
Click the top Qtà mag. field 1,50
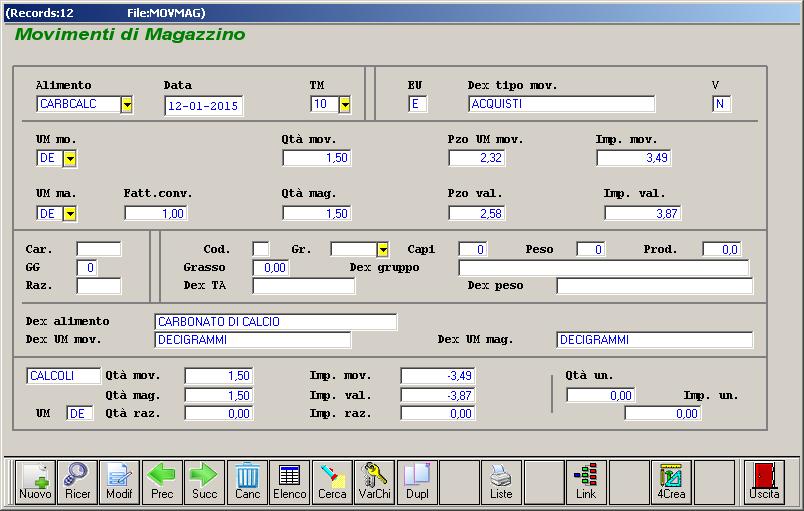[x=317, y=213]
